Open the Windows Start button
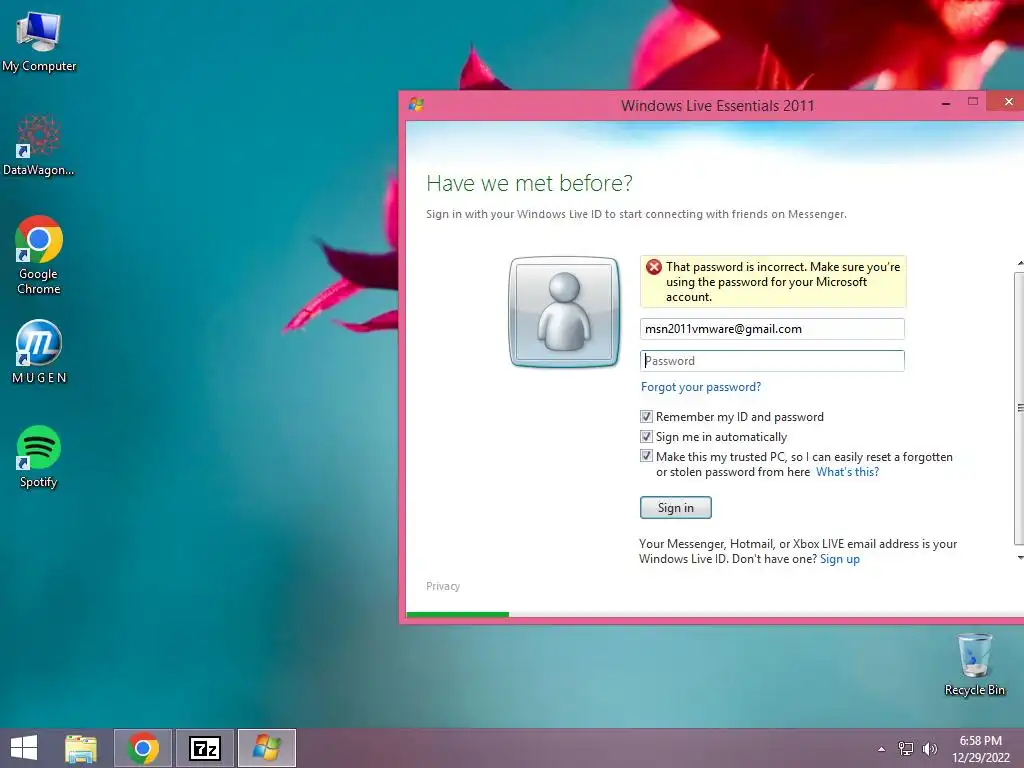Image resolution: width=1024 pixels, height=768 pixels. tap(24, 748)
